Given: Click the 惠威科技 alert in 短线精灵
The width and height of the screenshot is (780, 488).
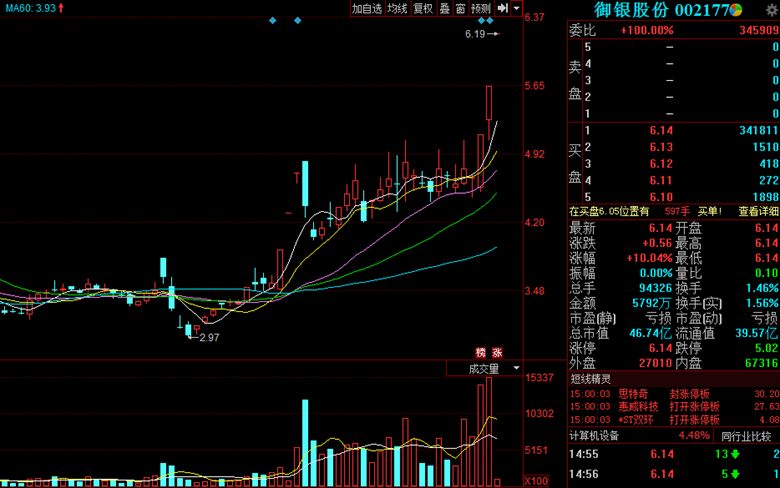Looking at the screenshot, I should 638,407.
